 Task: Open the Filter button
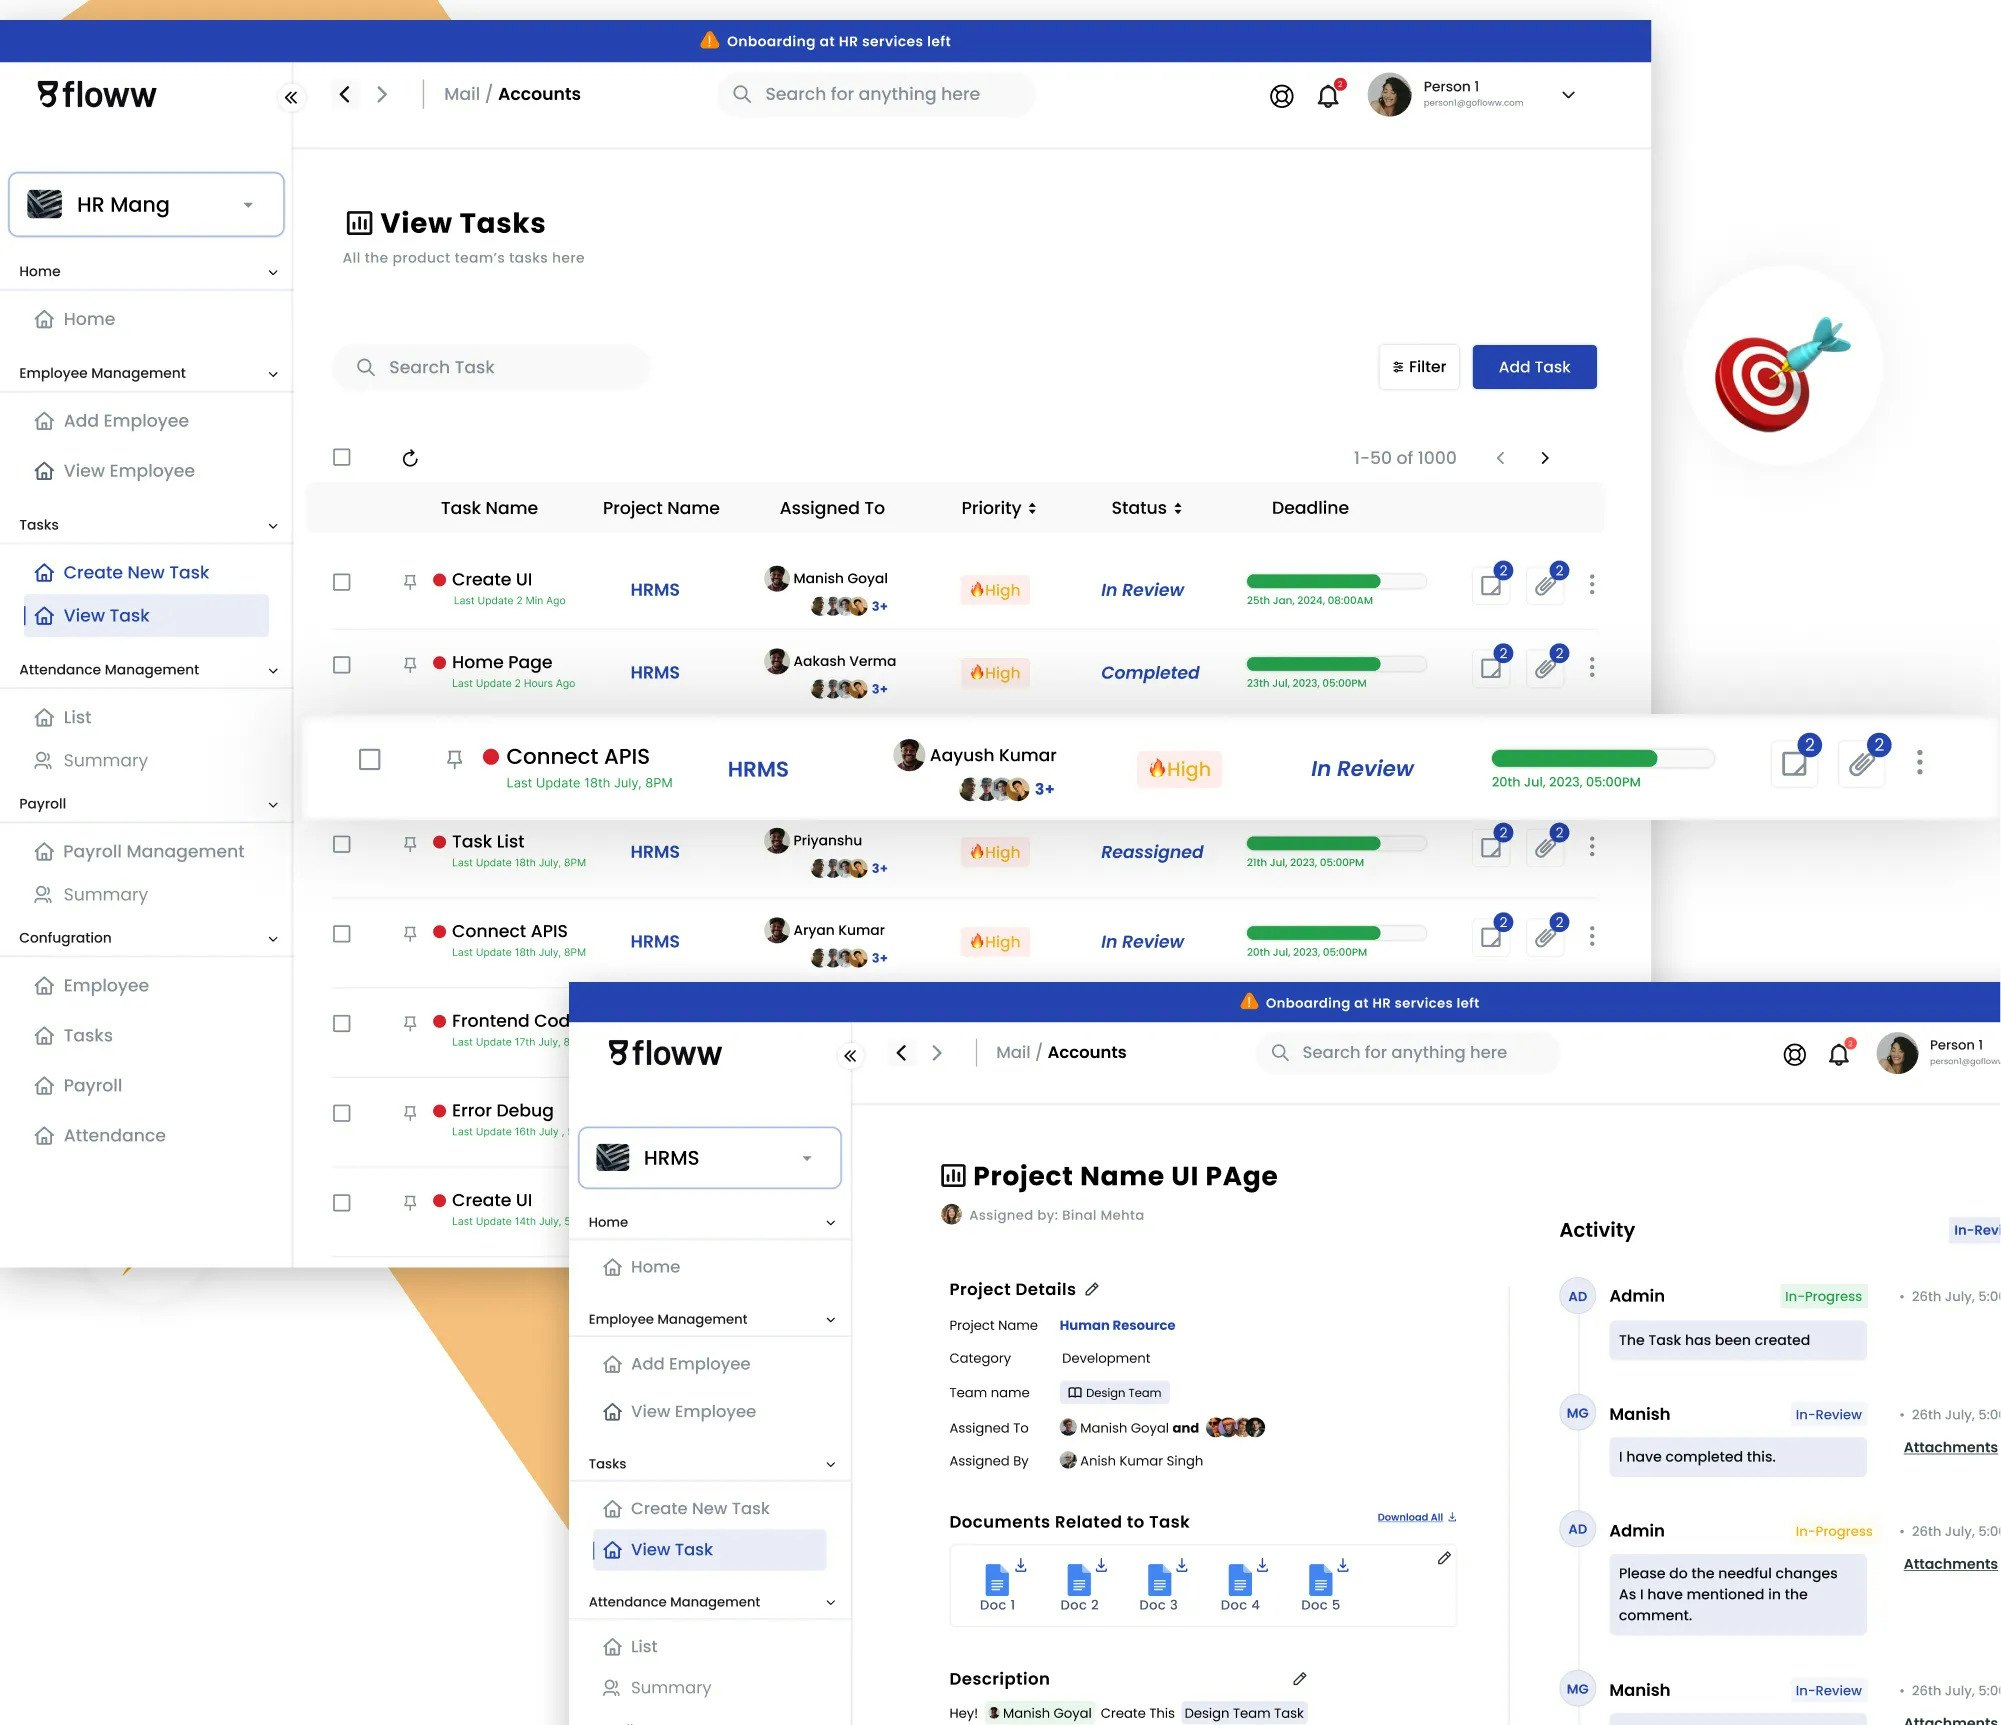(x=1418, y=367)
